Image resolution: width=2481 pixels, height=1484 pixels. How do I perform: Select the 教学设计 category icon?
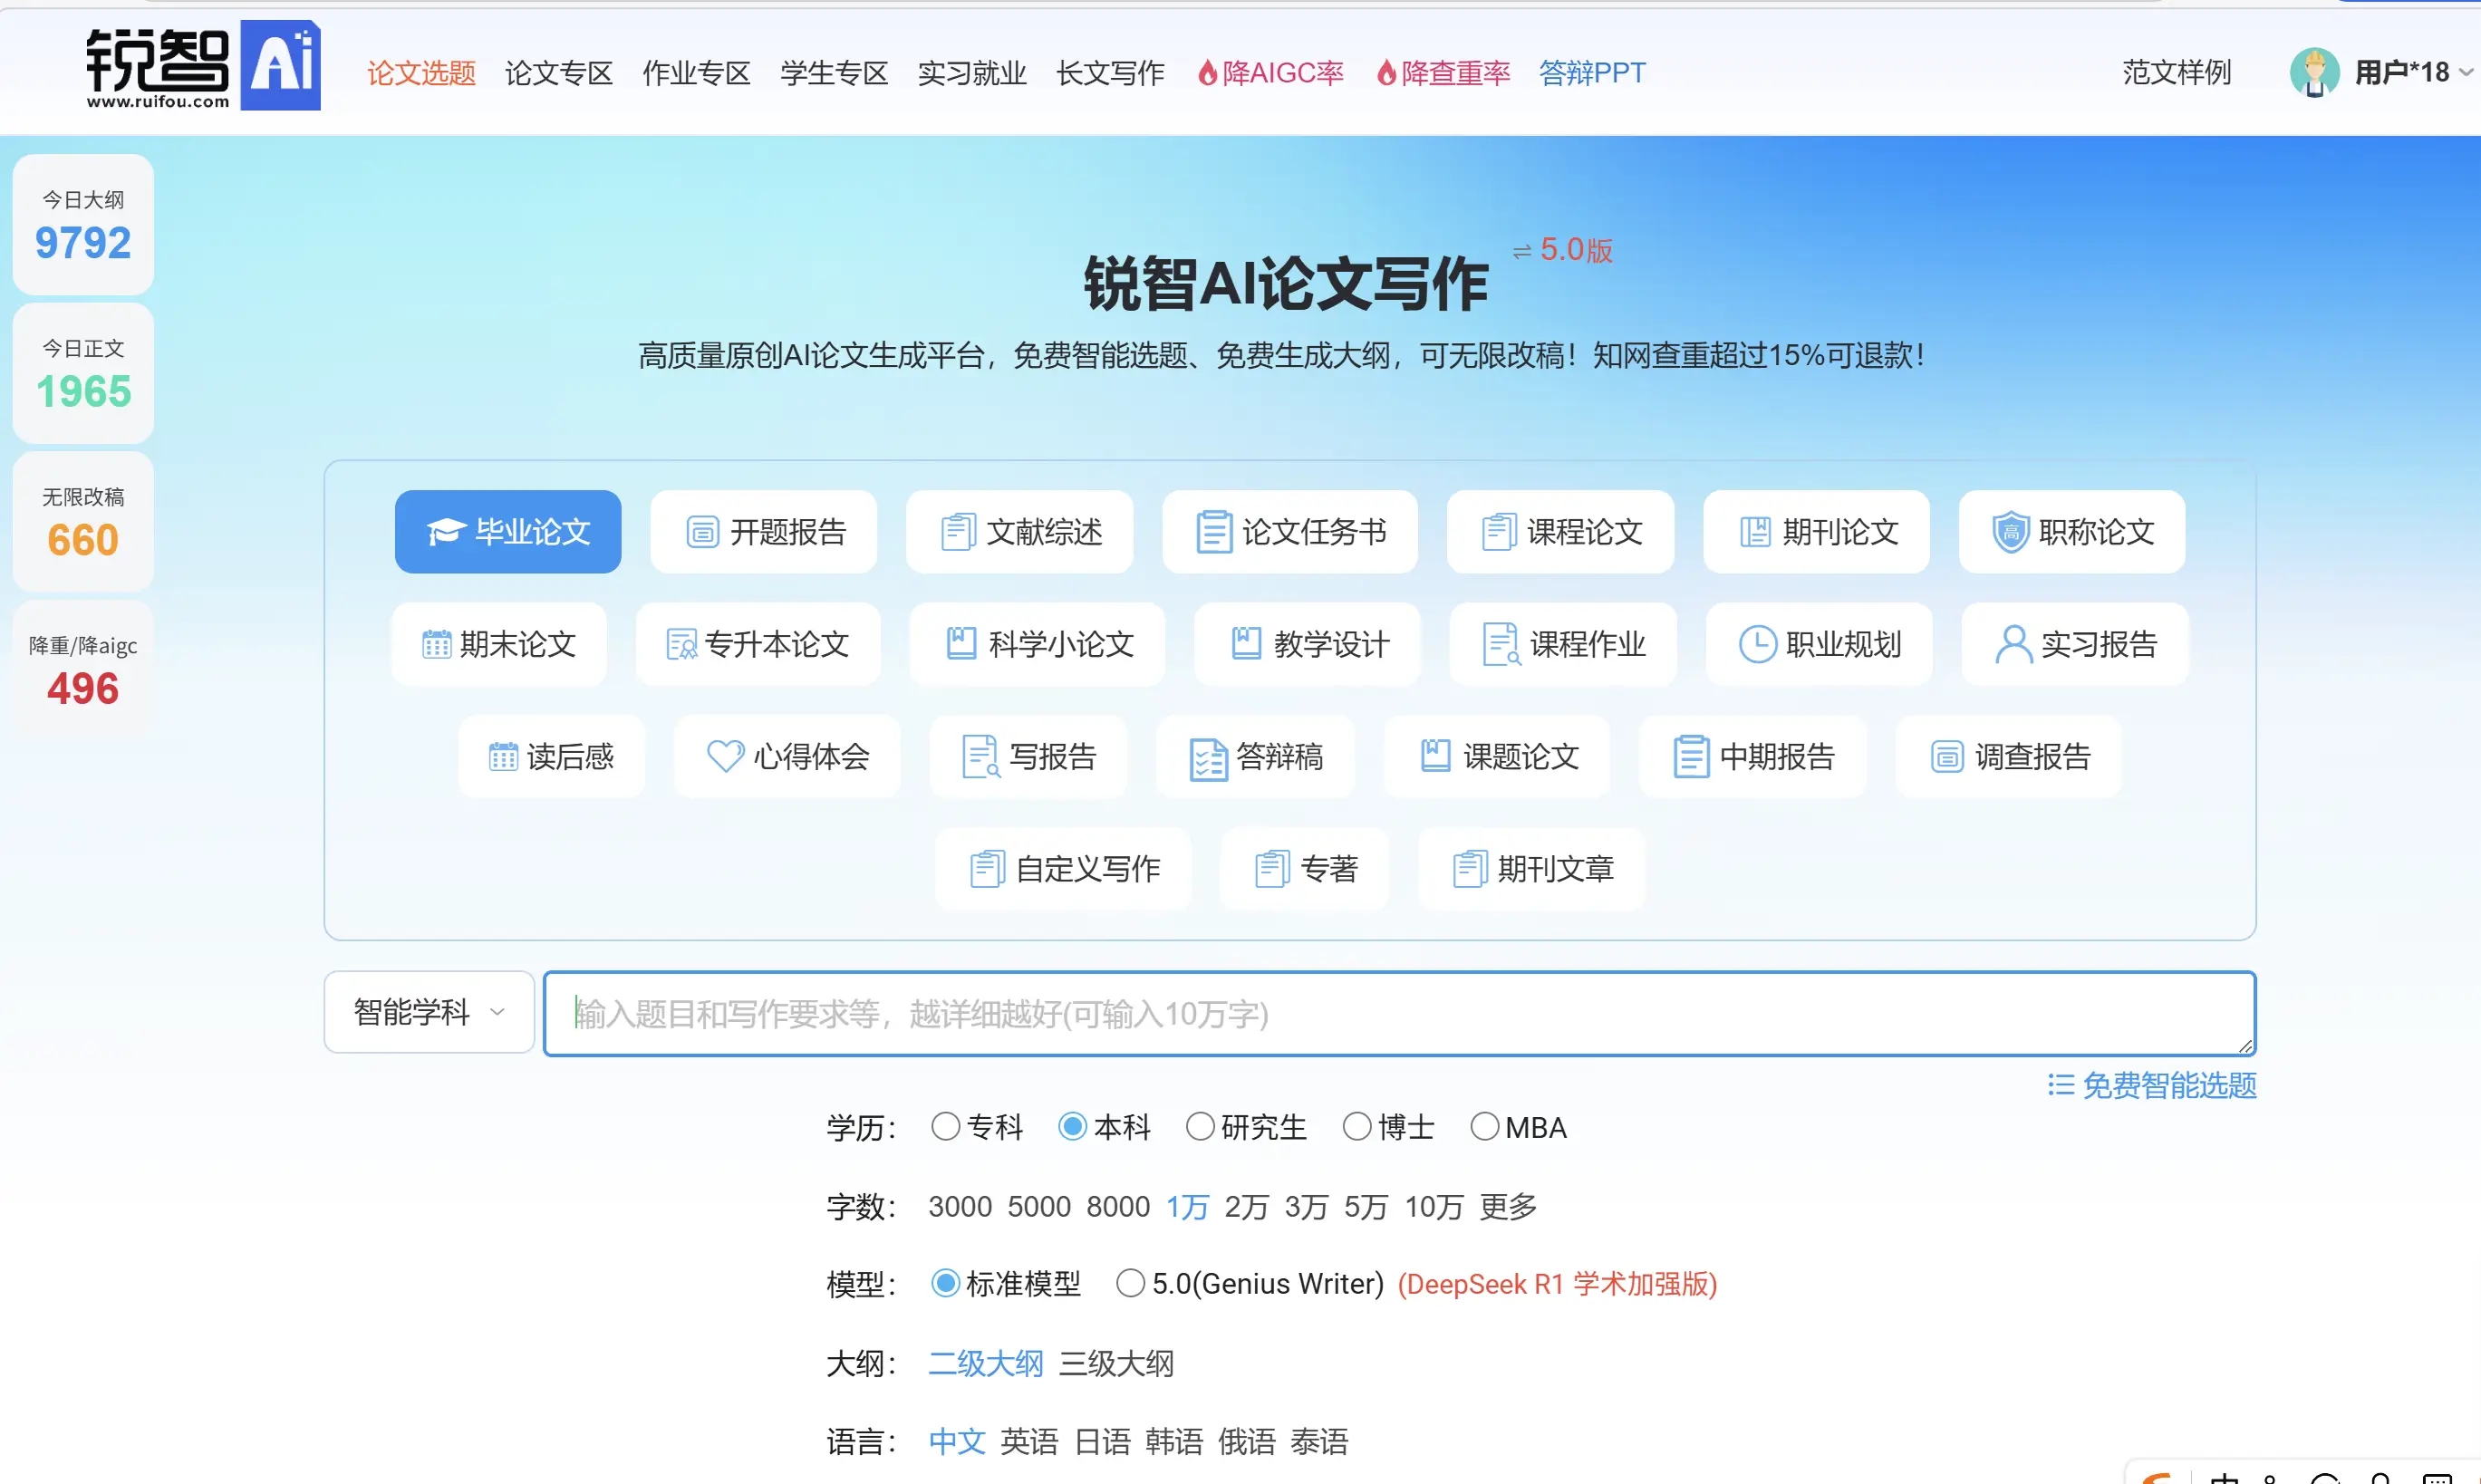[x=1306, y=644]
